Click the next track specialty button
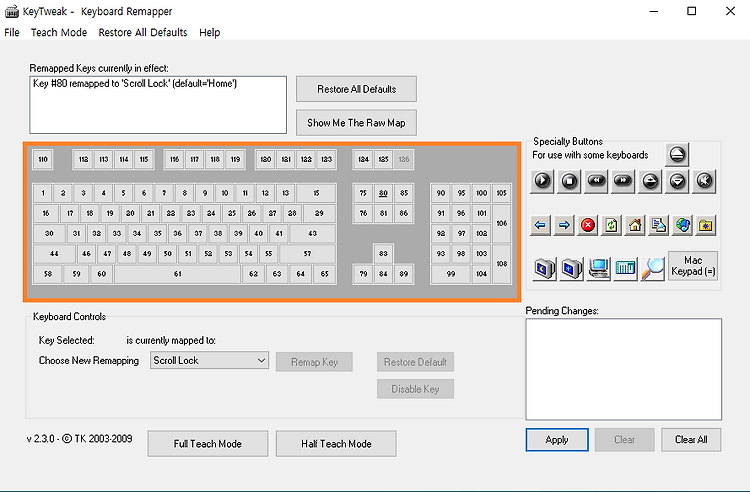Screen dimensions: 750x492 623,181
